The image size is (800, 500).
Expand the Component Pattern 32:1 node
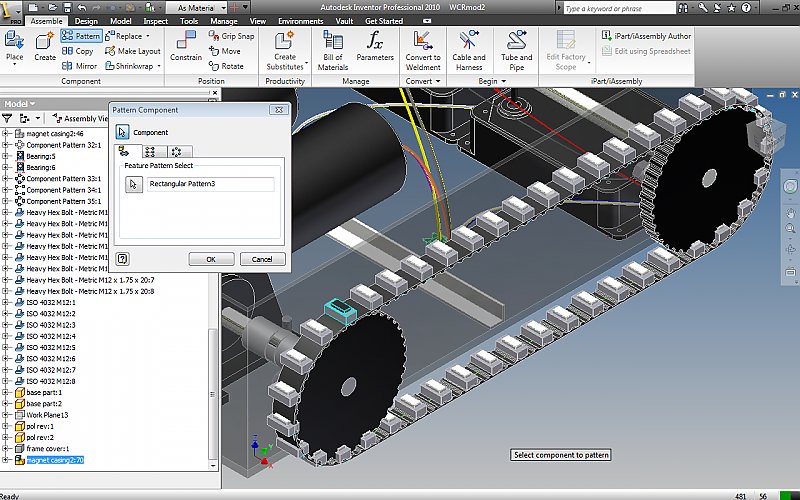coord(7,145)
